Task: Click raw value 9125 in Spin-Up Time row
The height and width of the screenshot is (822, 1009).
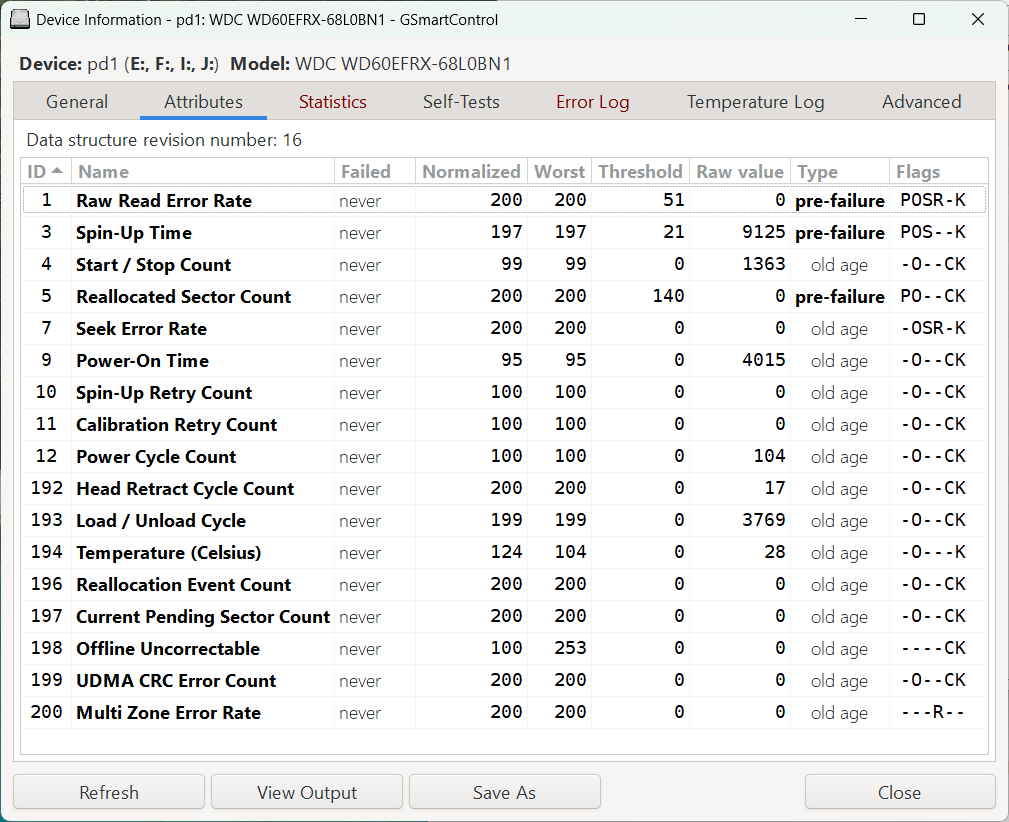Action: (x=764, y=232)
